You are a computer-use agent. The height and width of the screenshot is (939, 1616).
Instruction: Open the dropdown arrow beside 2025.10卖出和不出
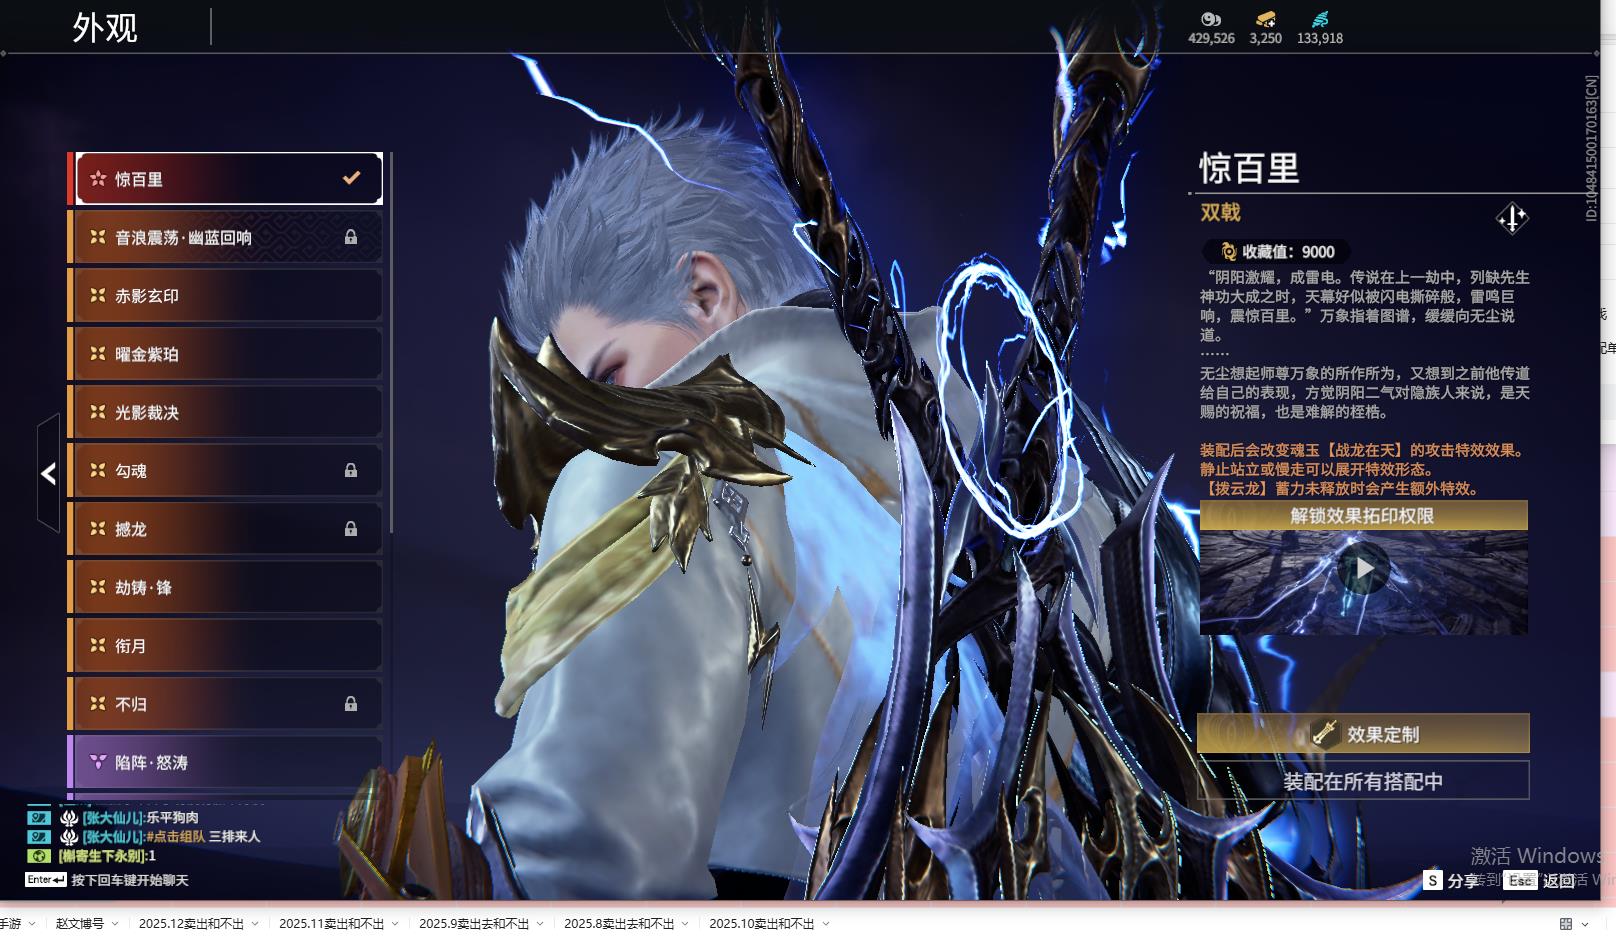click(826, 924)
